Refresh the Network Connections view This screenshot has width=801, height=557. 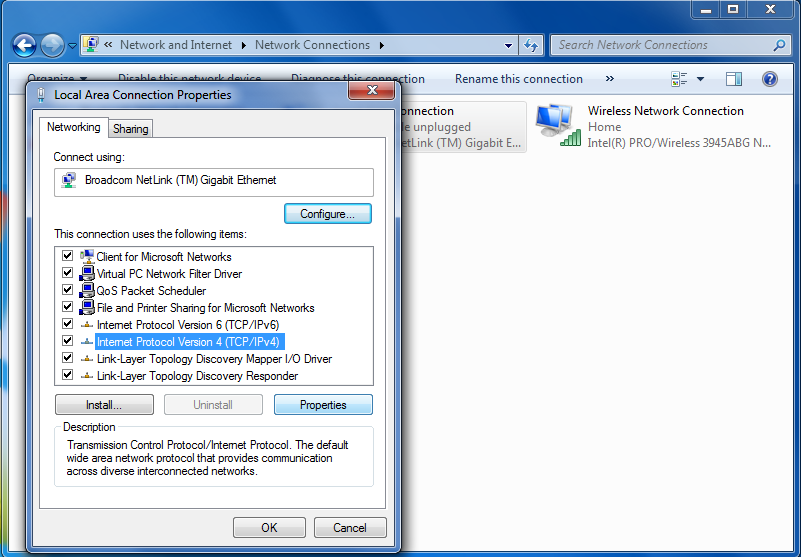[531, 45]
